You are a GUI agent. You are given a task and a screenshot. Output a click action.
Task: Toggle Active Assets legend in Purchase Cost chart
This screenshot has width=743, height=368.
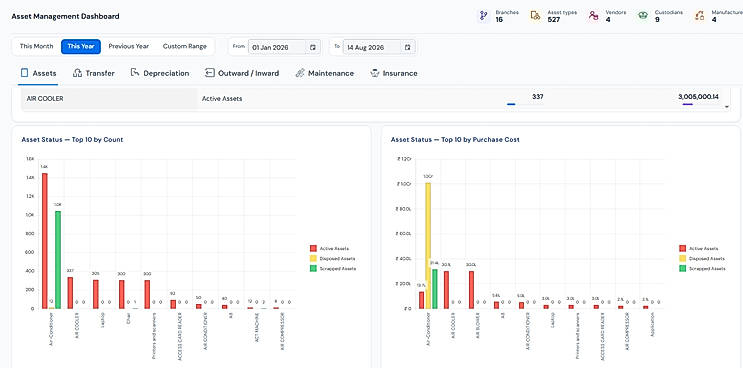tap(698, 248)
